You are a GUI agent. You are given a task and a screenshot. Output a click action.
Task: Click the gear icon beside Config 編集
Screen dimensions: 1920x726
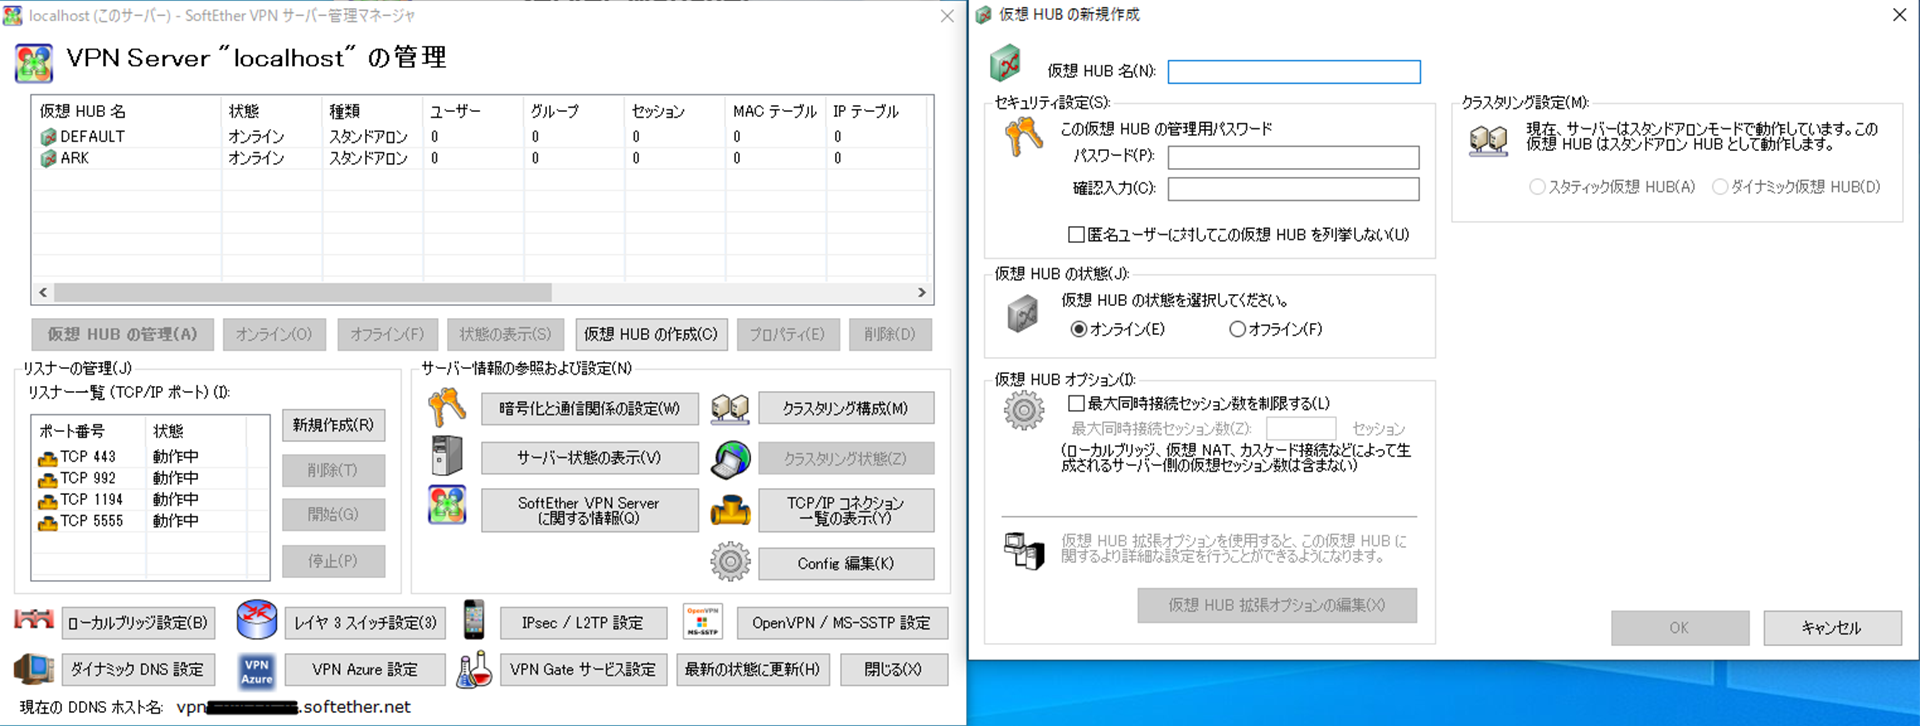(x=730, y=562)
